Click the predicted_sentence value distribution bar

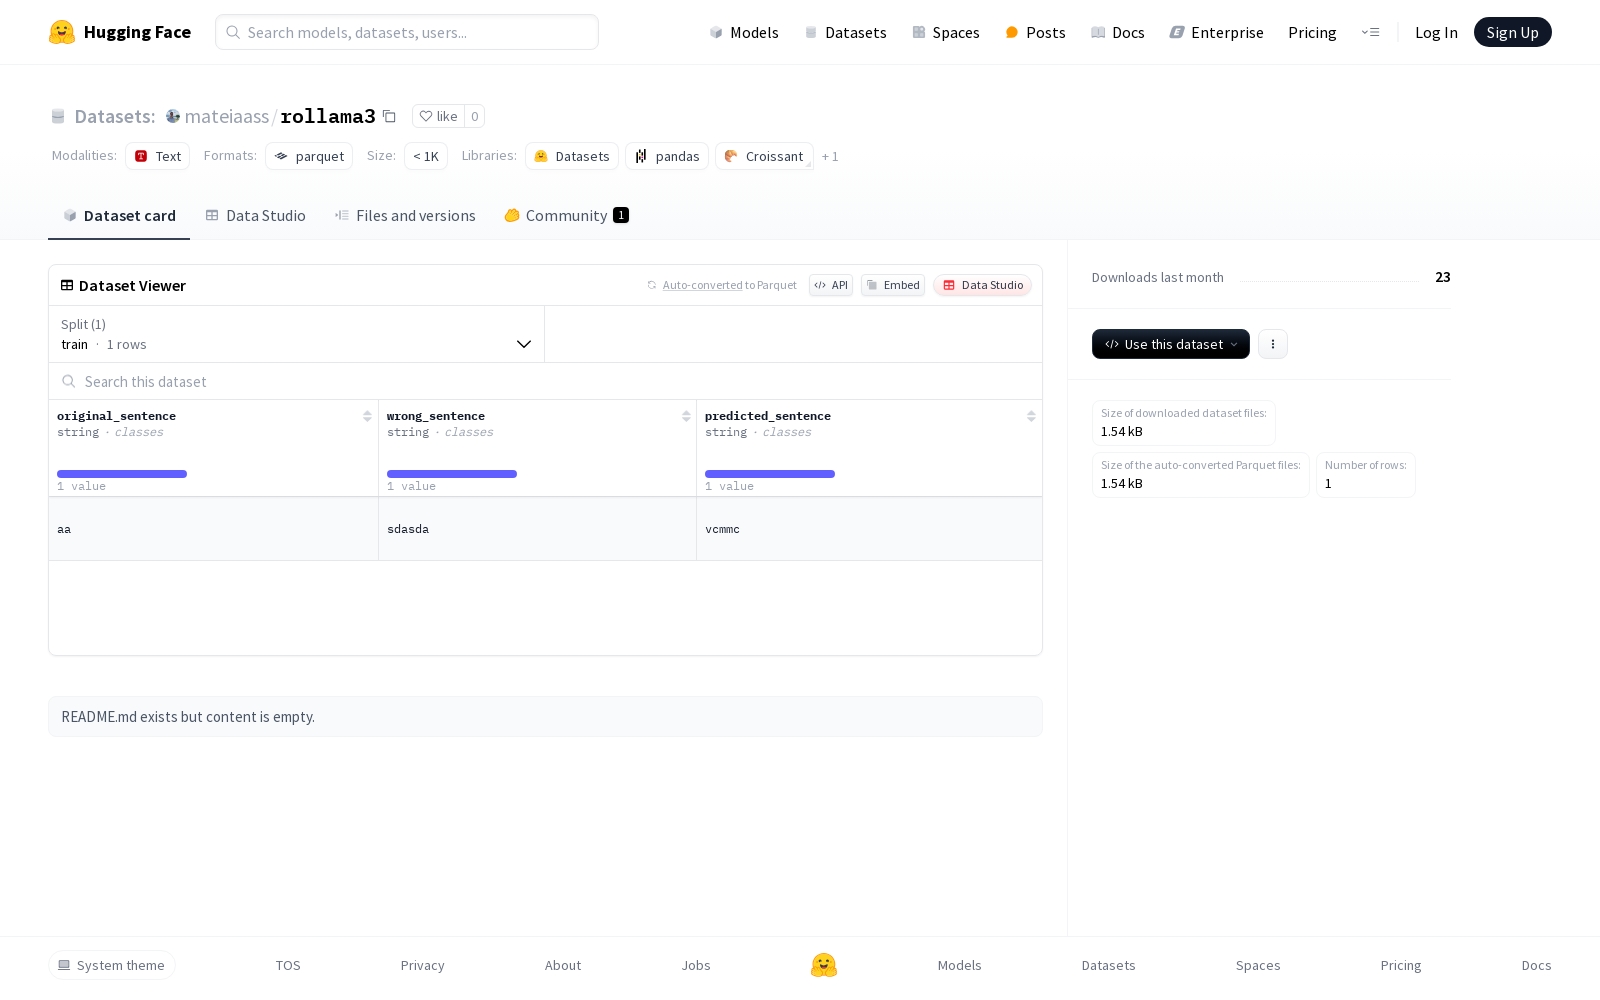click(x=770, y=474)
